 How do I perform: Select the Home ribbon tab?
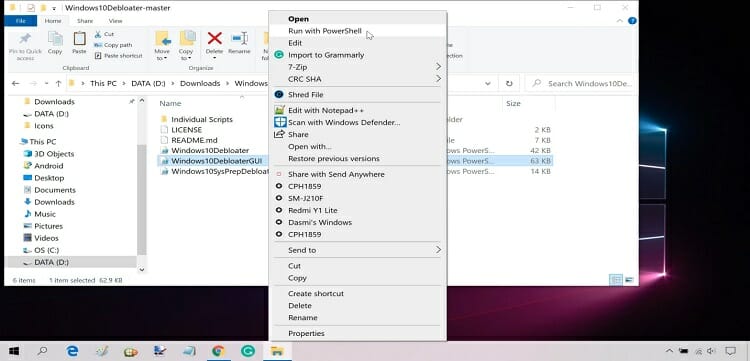click(53, 21)
